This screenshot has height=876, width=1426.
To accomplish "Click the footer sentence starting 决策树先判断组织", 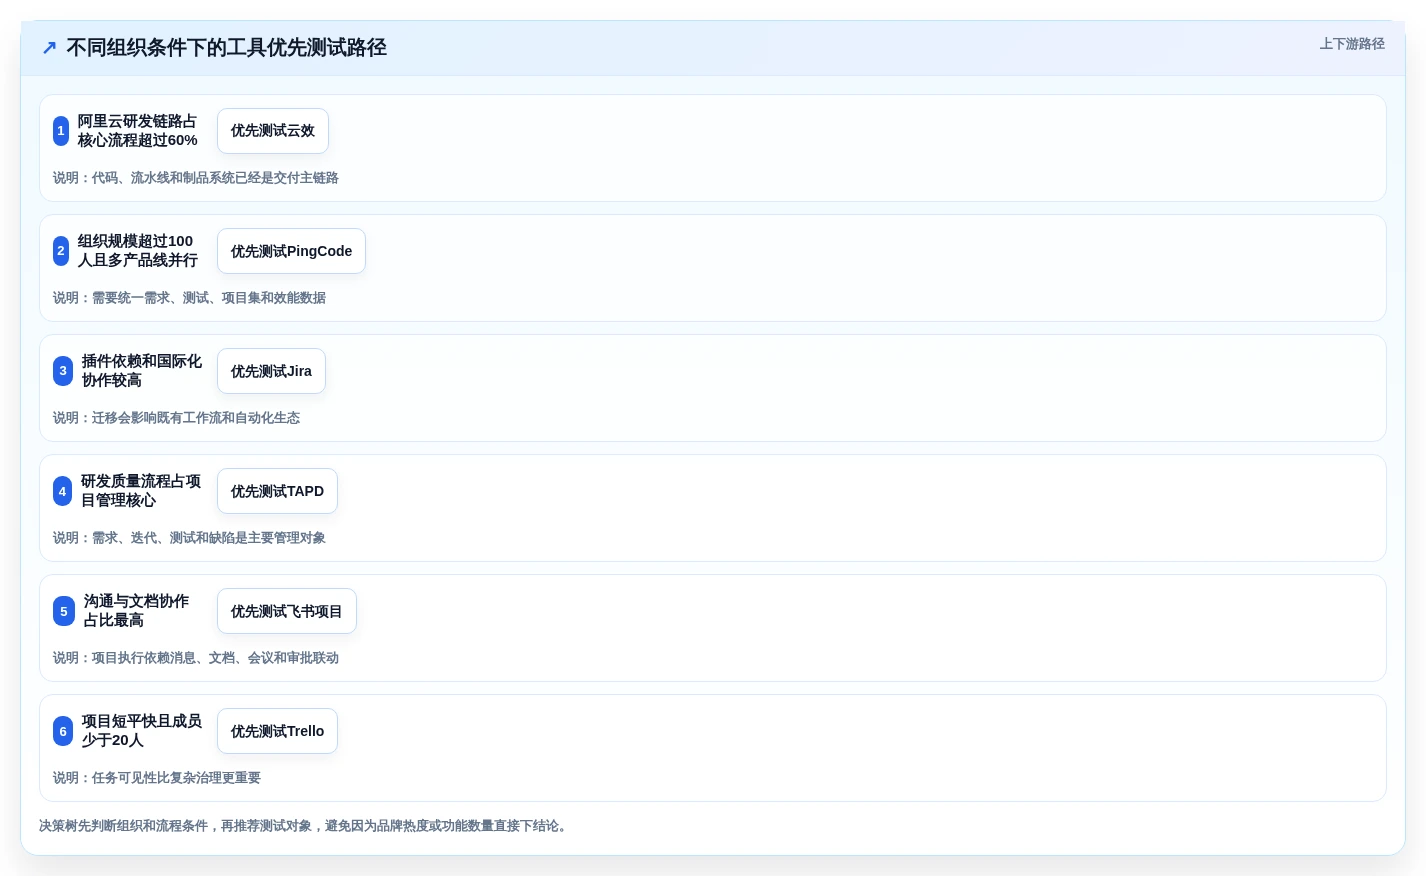I will (305, 826).
